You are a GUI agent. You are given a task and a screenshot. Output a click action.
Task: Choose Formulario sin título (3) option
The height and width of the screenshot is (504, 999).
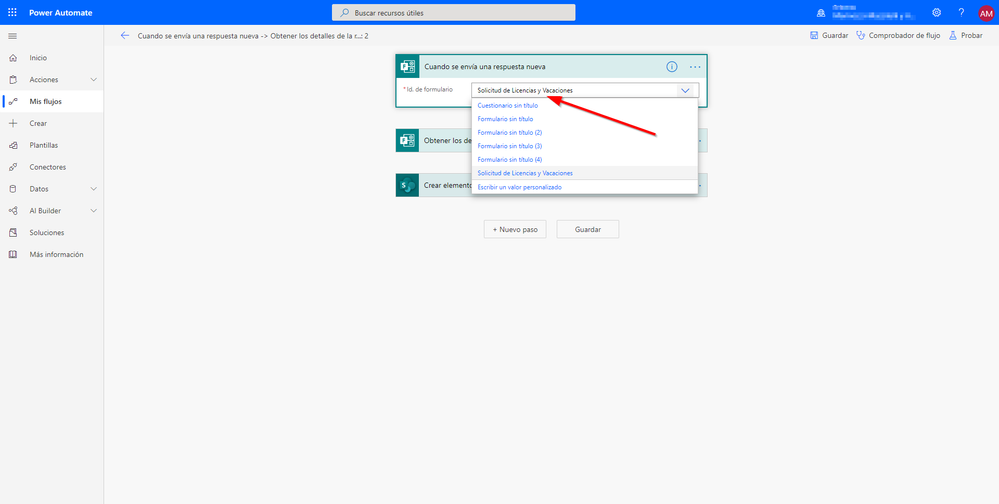tap(584, 146)
